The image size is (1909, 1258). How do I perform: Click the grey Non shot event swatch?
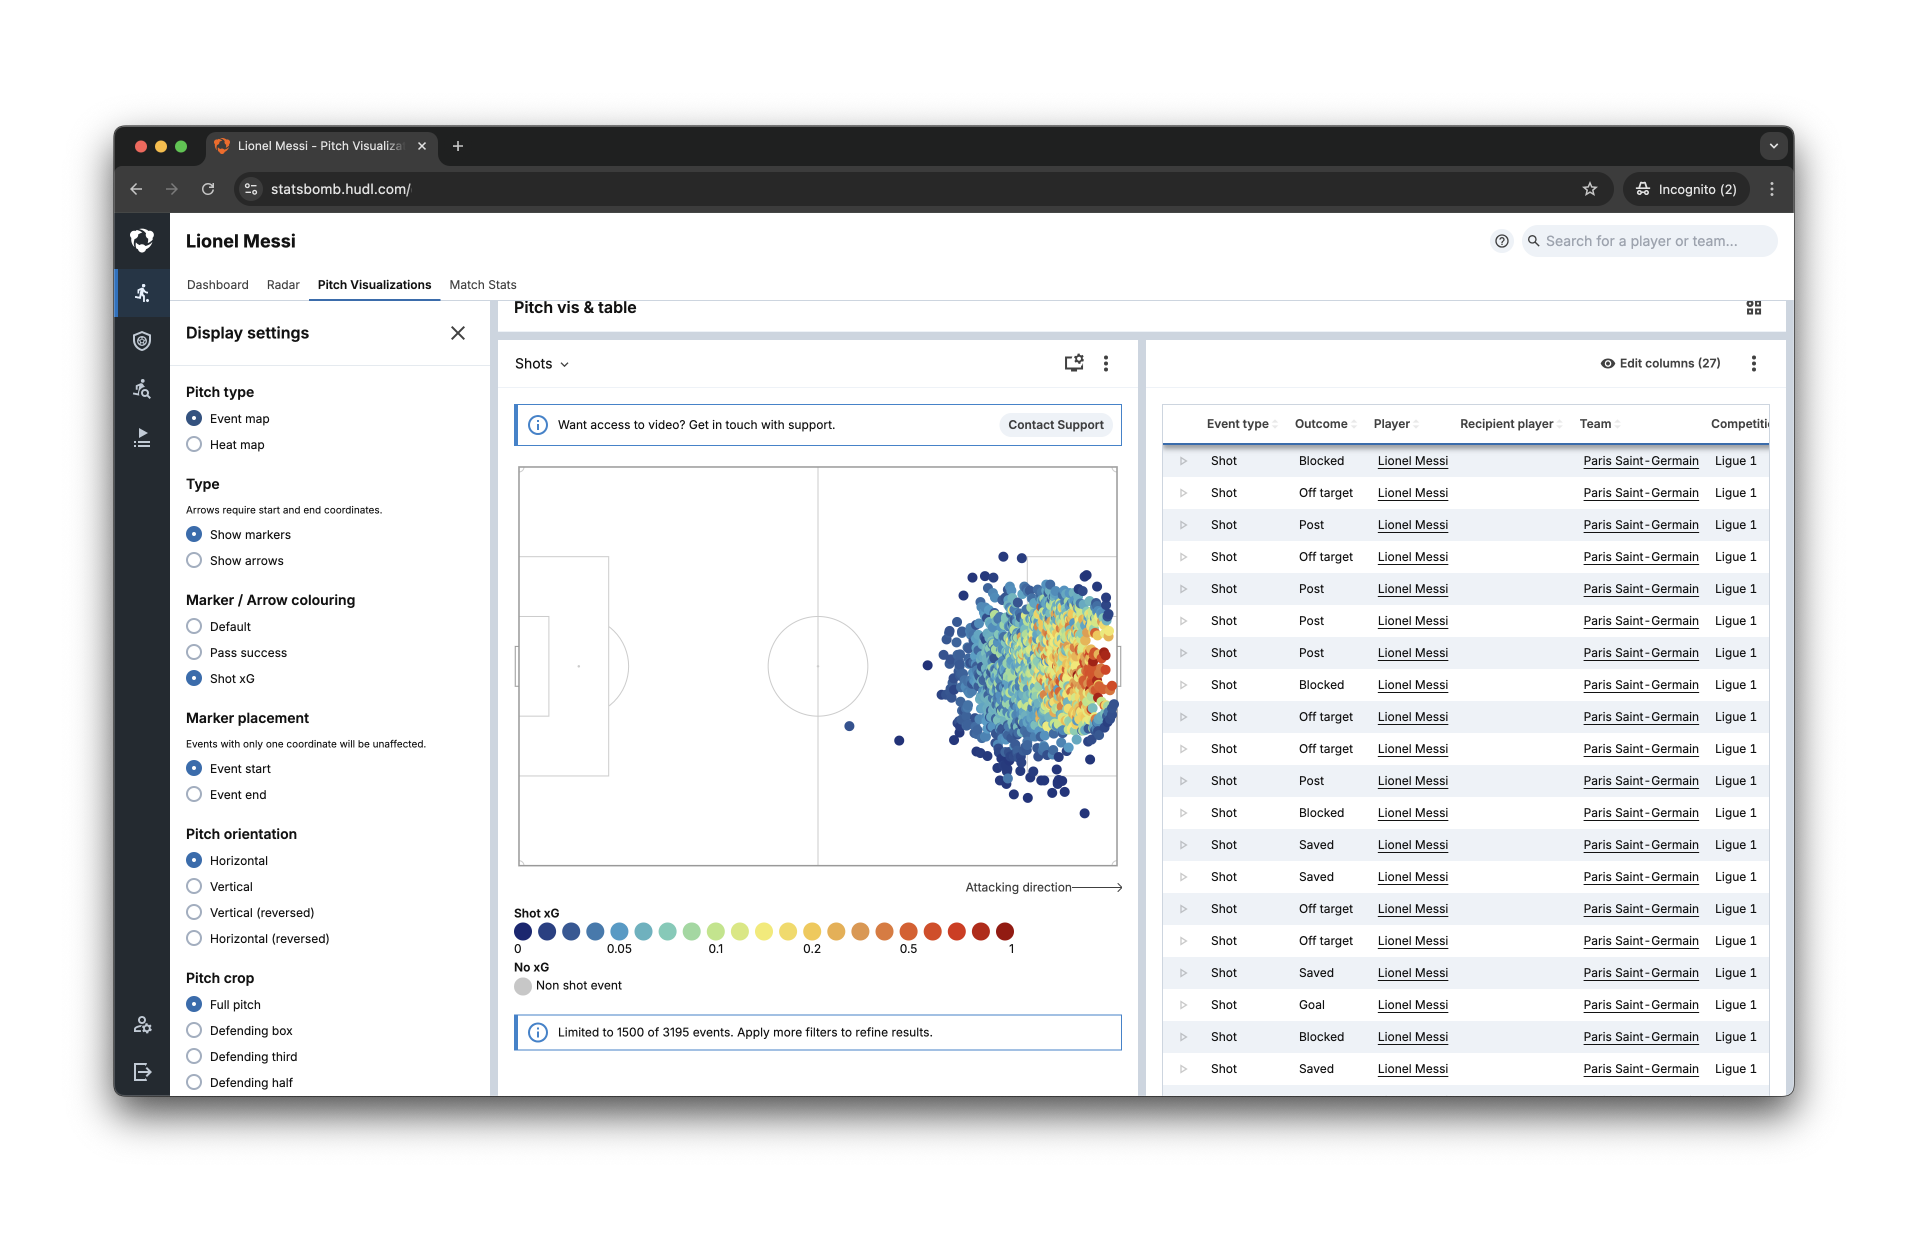[523, 986]
